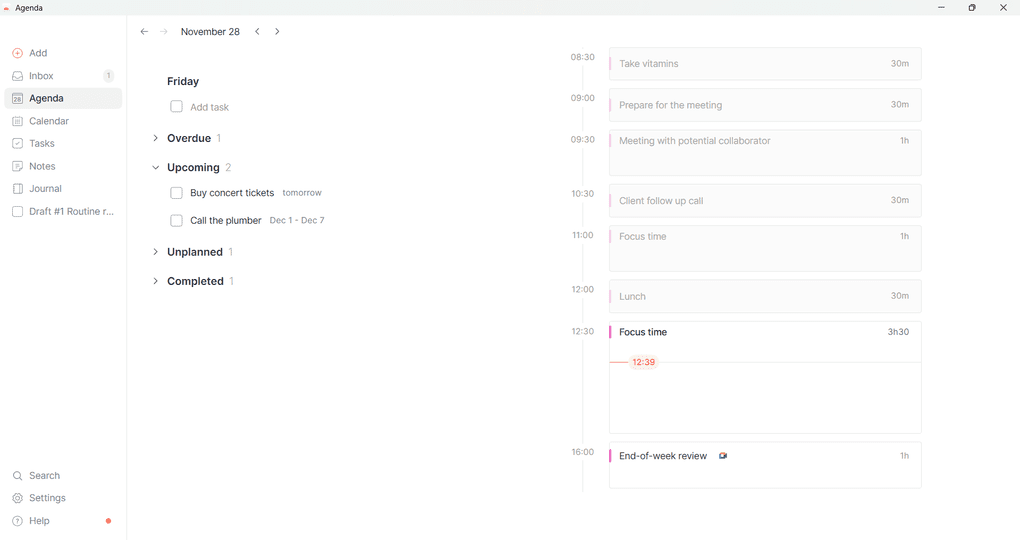Open the Take vitamins event
This screenshot has width=1020, height=540.
click(765, 64)
